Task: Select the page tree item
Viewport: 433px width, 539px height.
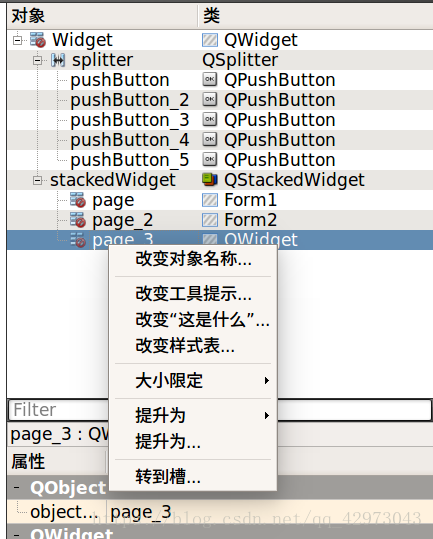Action: coord(113,200)
